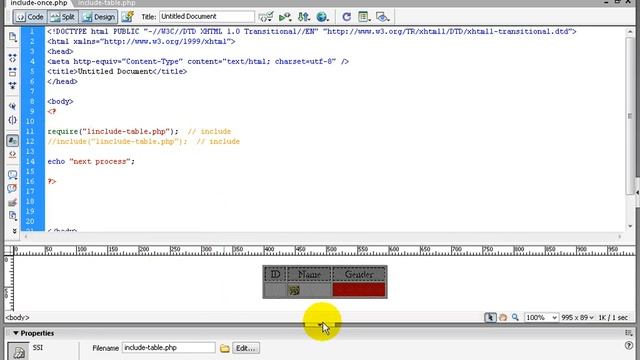Click the SSI include icon in Properties

click(18, 352)
